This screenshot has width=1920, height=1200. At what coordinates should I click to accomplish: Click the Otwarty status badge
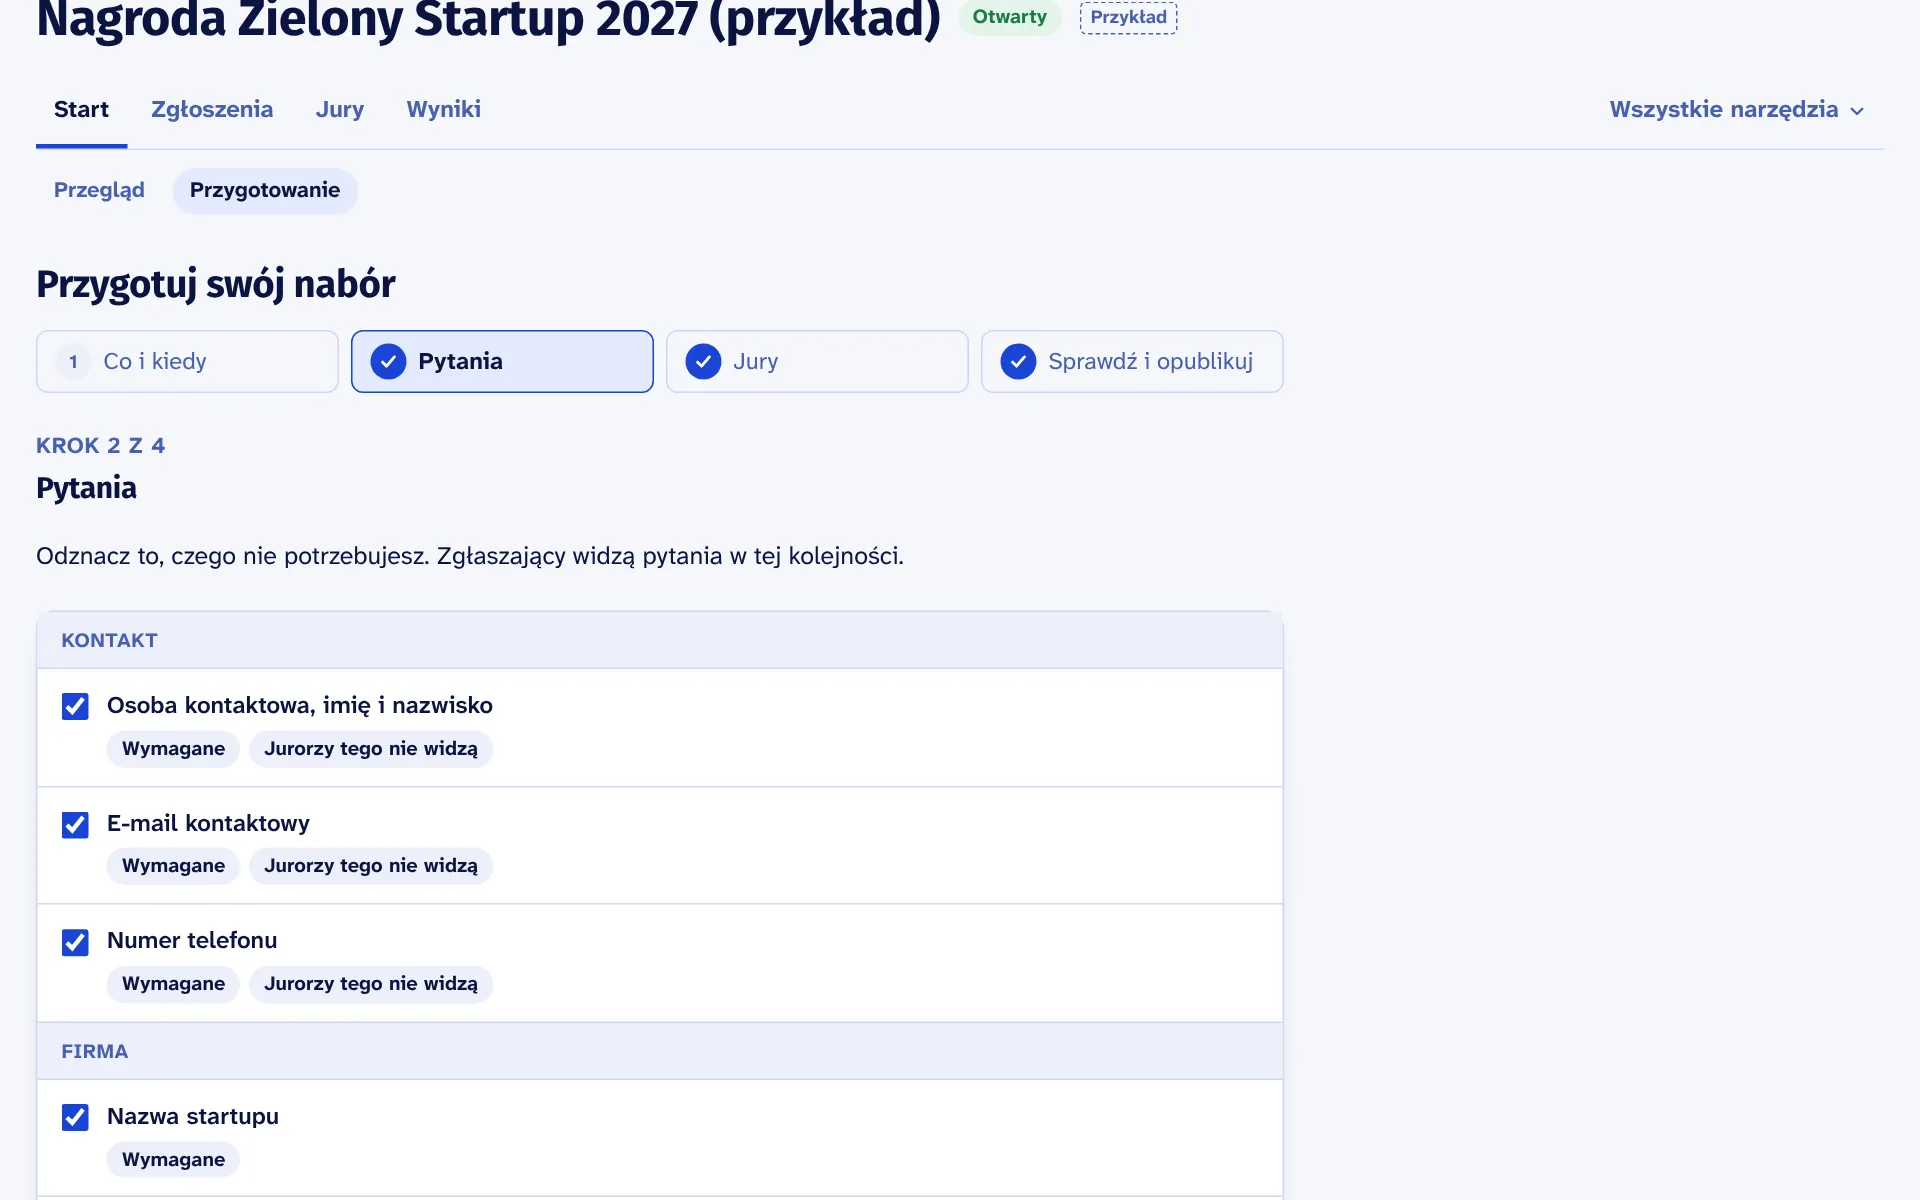tap(1009, 17)
